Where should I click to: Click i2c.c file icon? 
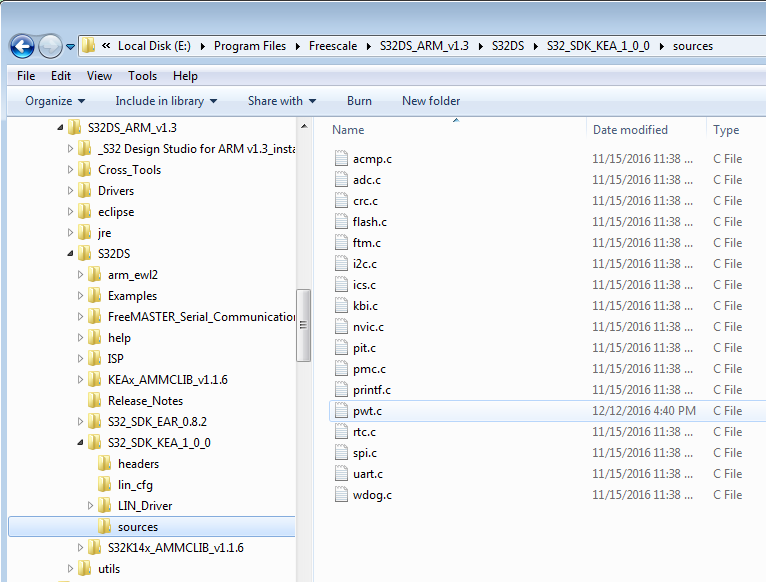click(341, 263)
